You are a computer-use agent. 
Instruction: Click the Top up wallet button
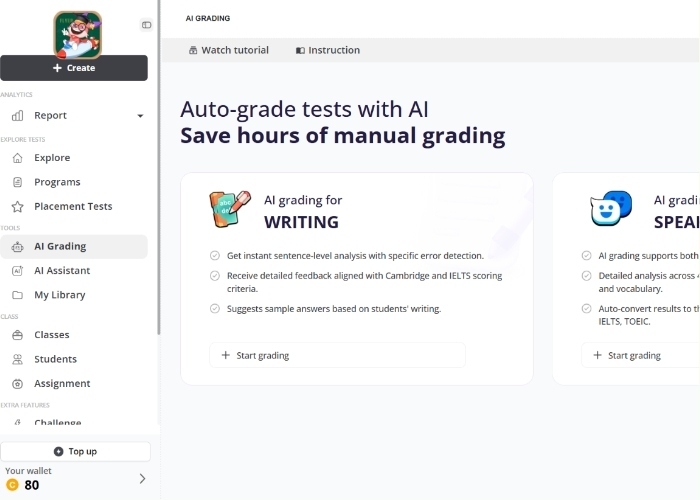75,451
